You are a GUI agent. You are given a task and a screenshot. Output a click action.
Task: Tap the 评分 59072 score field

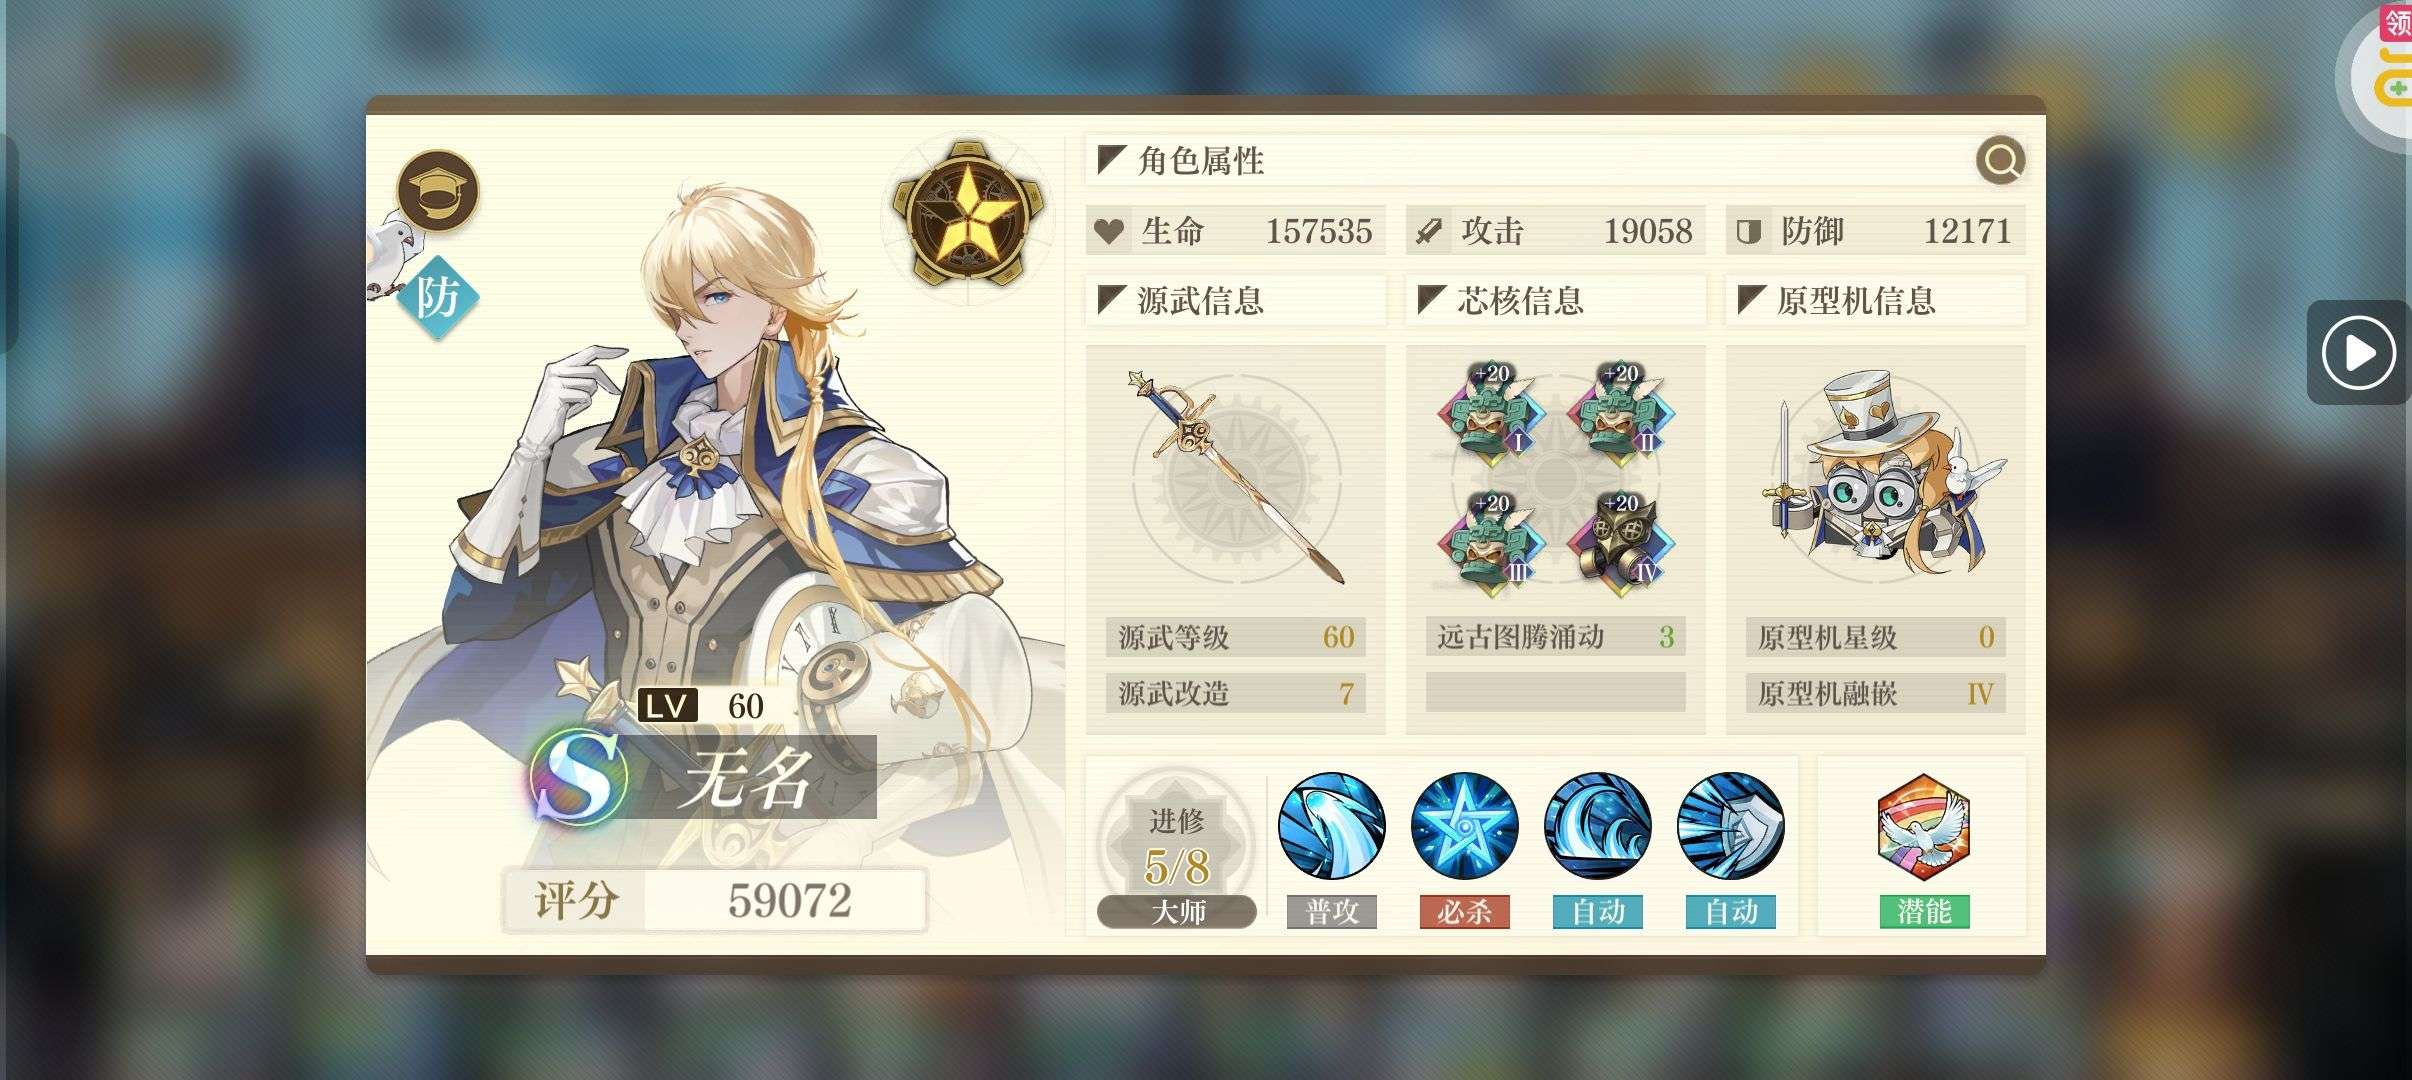pos(715,900)
